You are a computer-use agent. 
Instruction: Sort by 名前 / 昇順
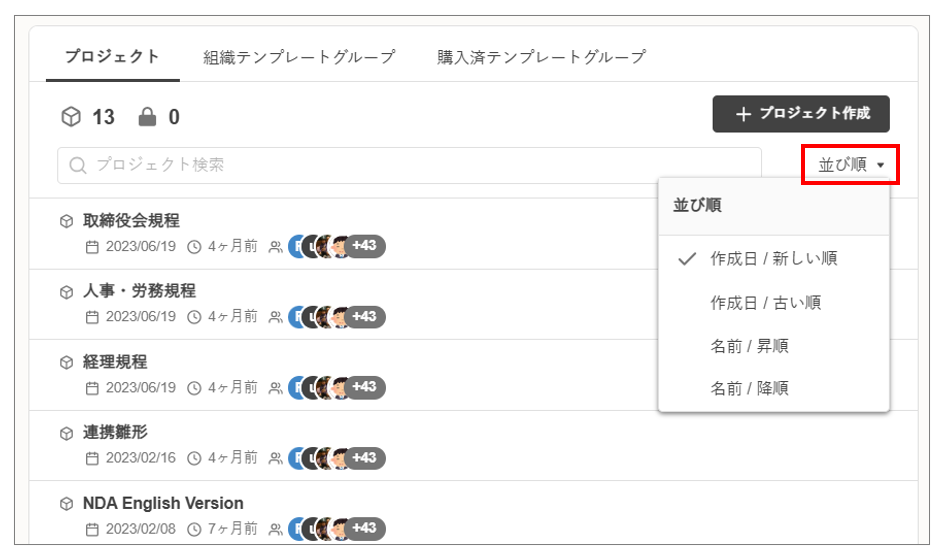(749, 346)
